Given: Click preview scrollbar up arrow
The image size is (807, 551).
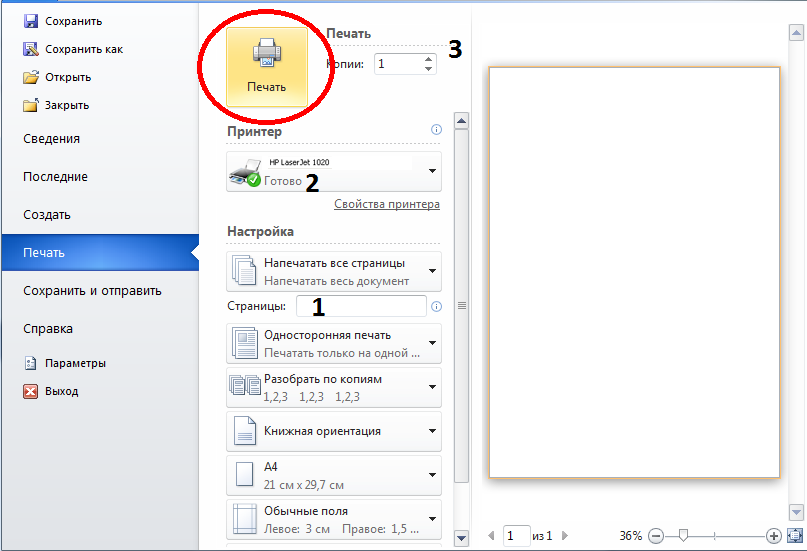Looking at the screenshot, I should click(796, 33).
